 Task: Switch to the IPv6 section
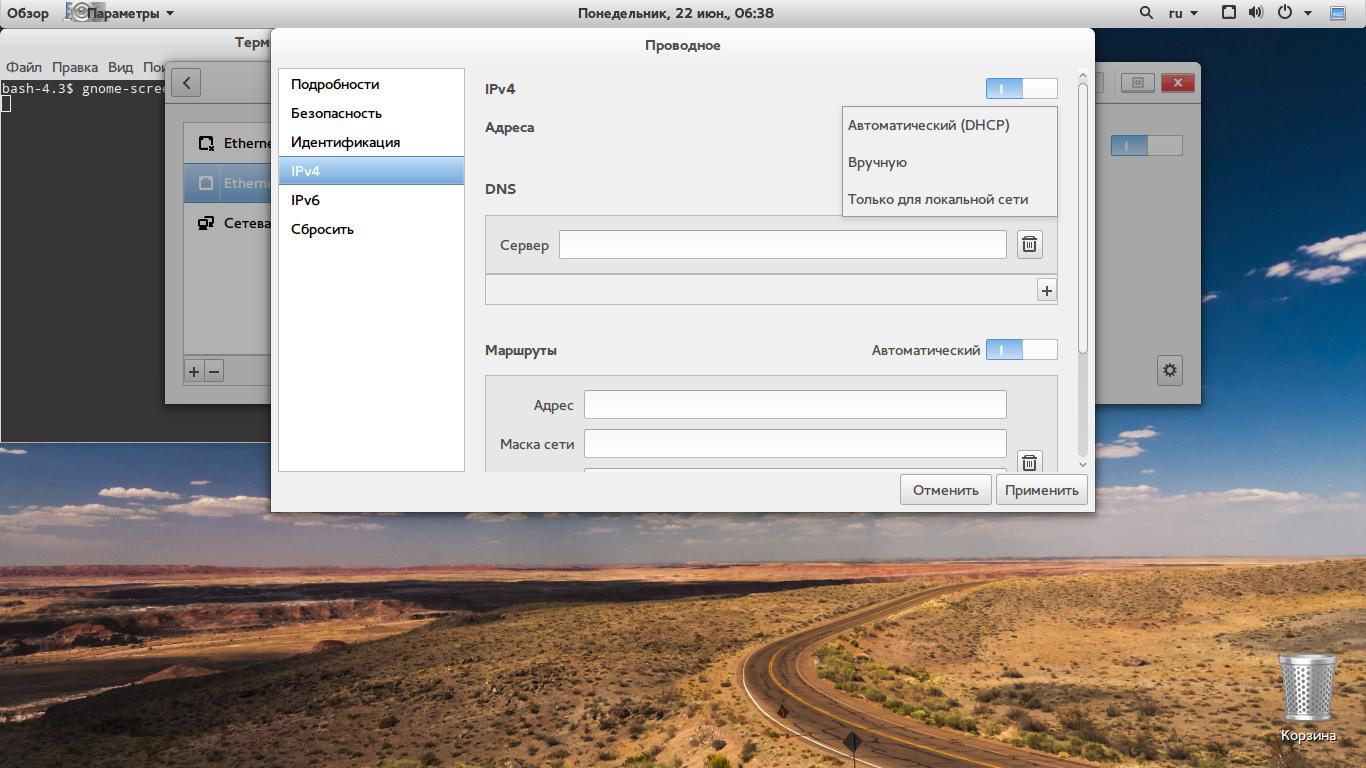[371, 200]
